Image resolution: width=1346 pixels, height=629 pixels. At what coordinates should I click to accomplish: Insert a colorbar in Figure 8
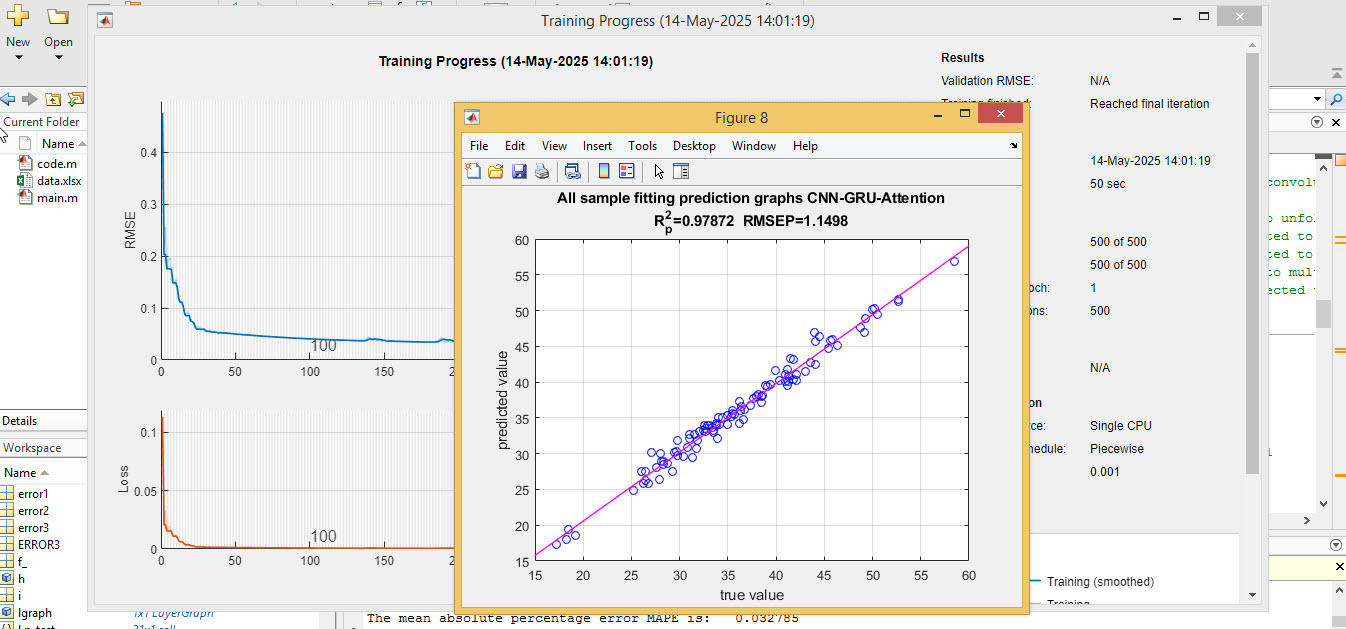coord(604,171)
